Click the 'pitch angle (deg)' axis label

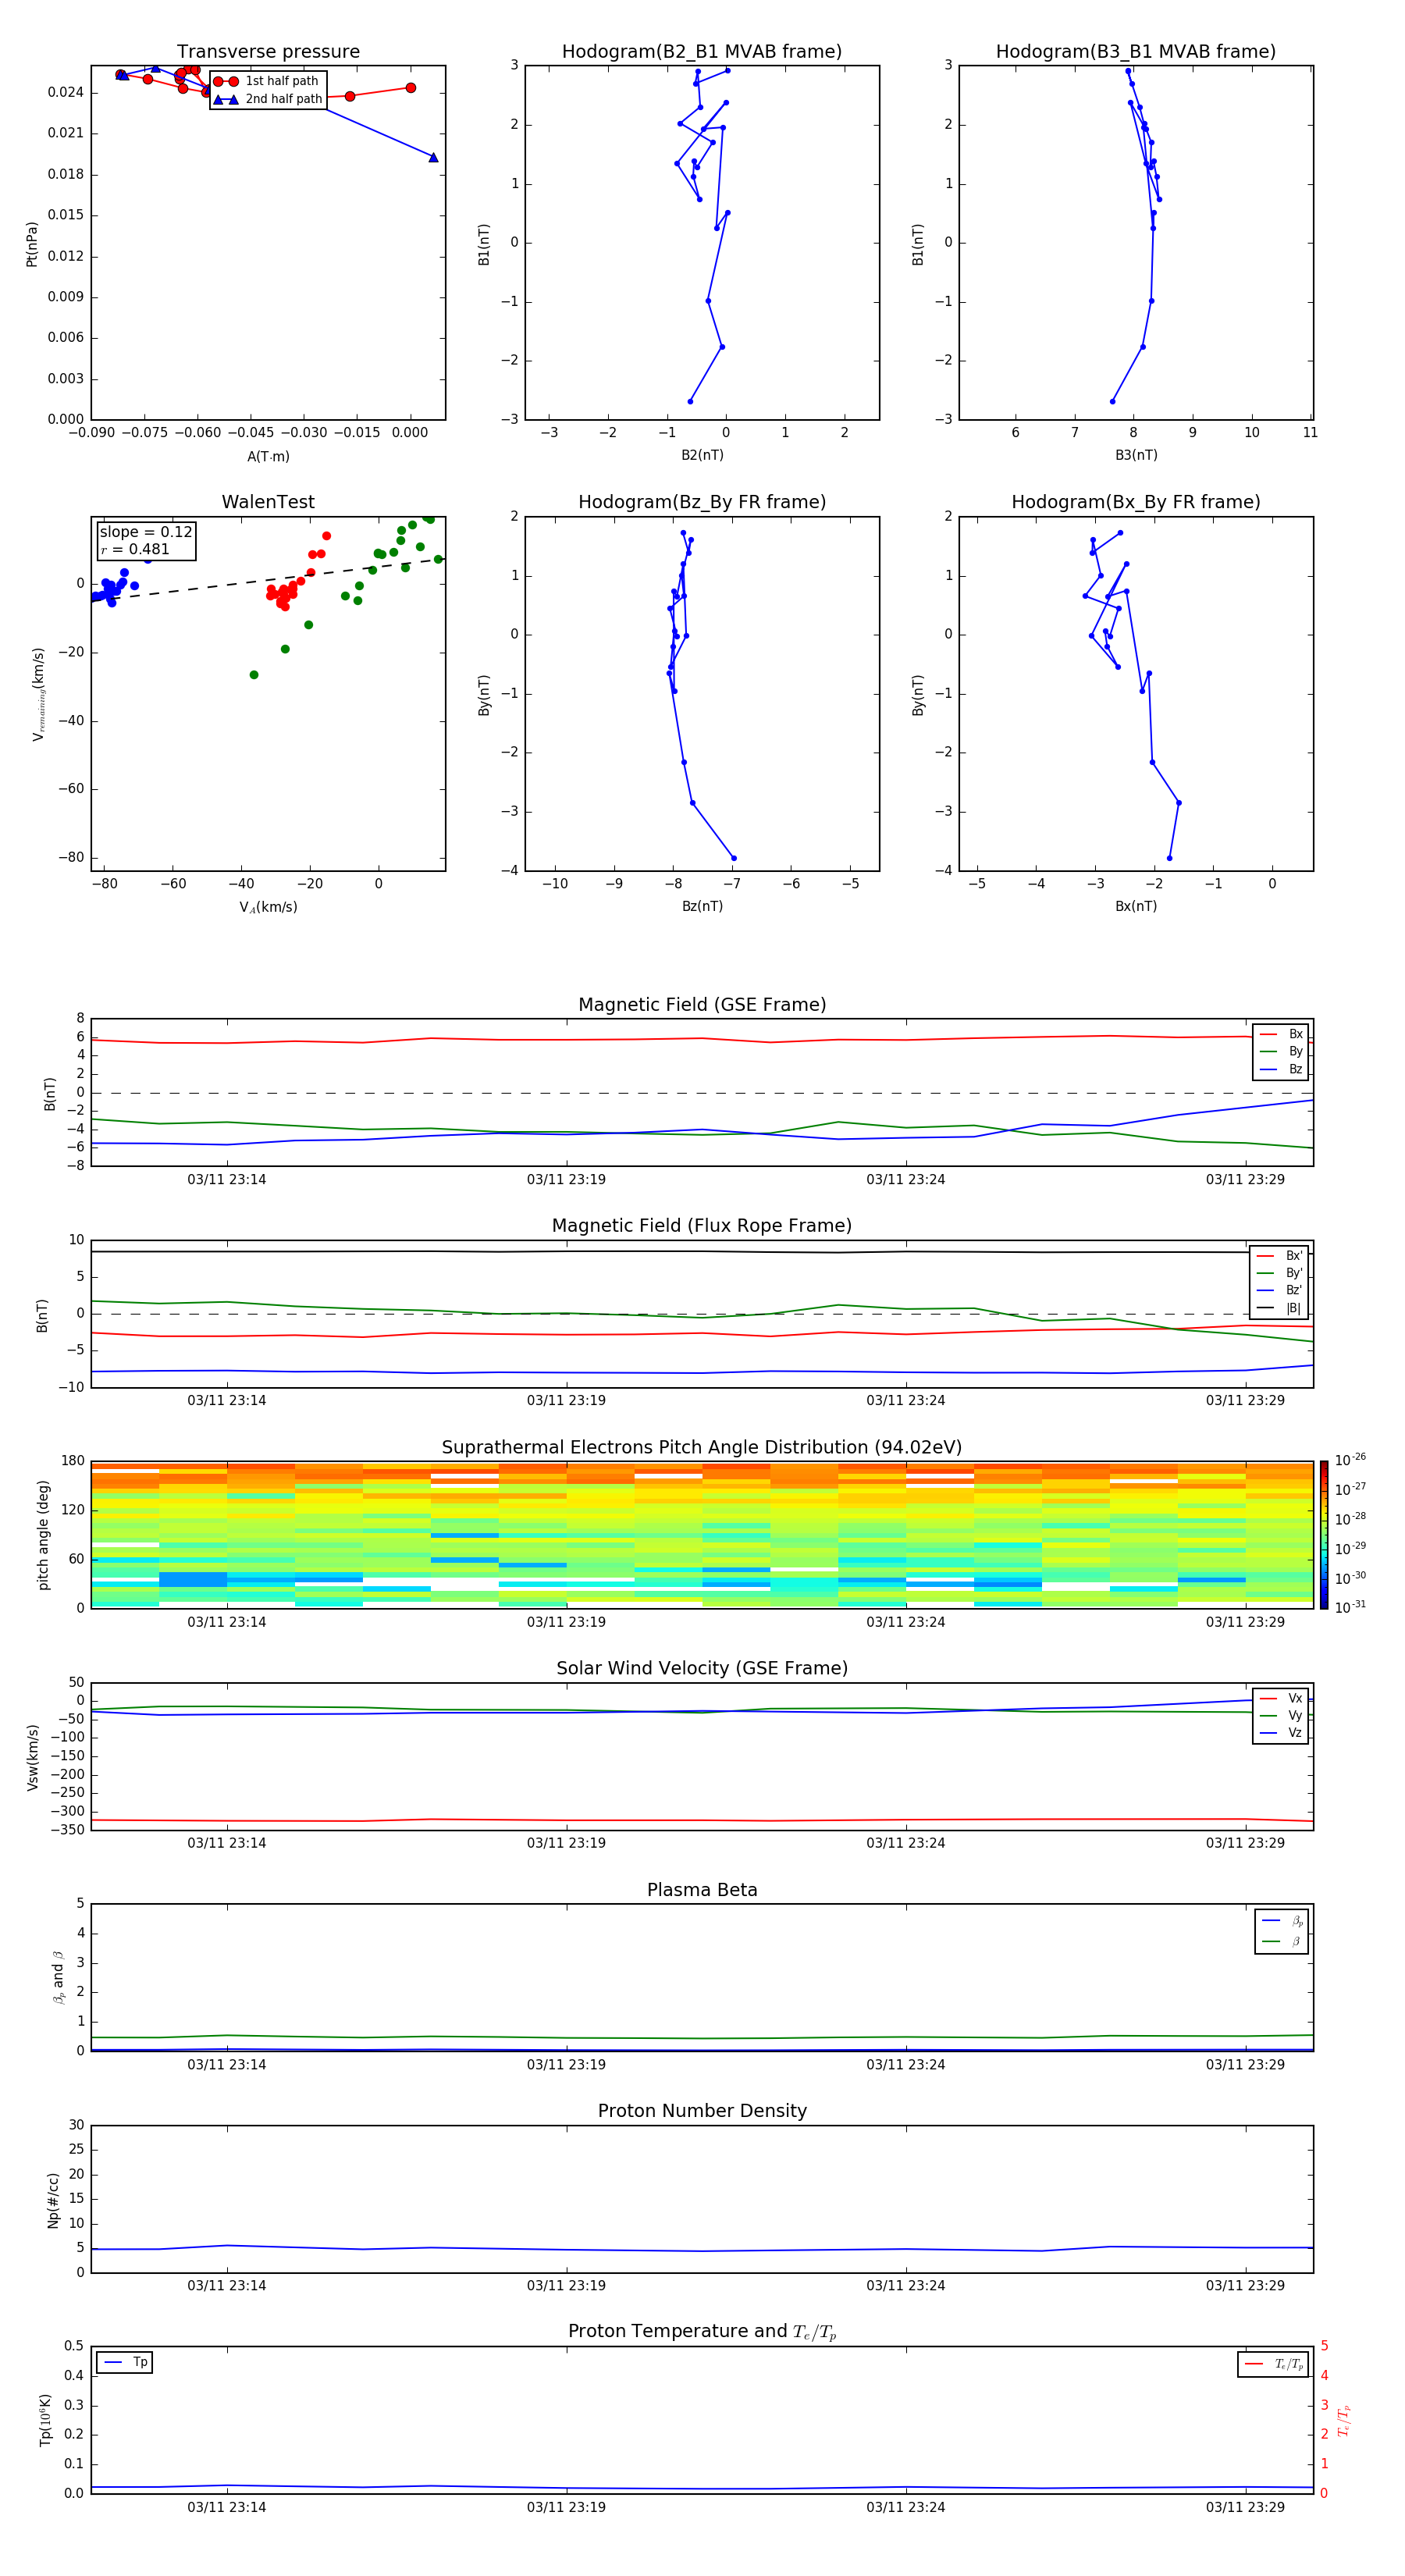coord(43,1535)
